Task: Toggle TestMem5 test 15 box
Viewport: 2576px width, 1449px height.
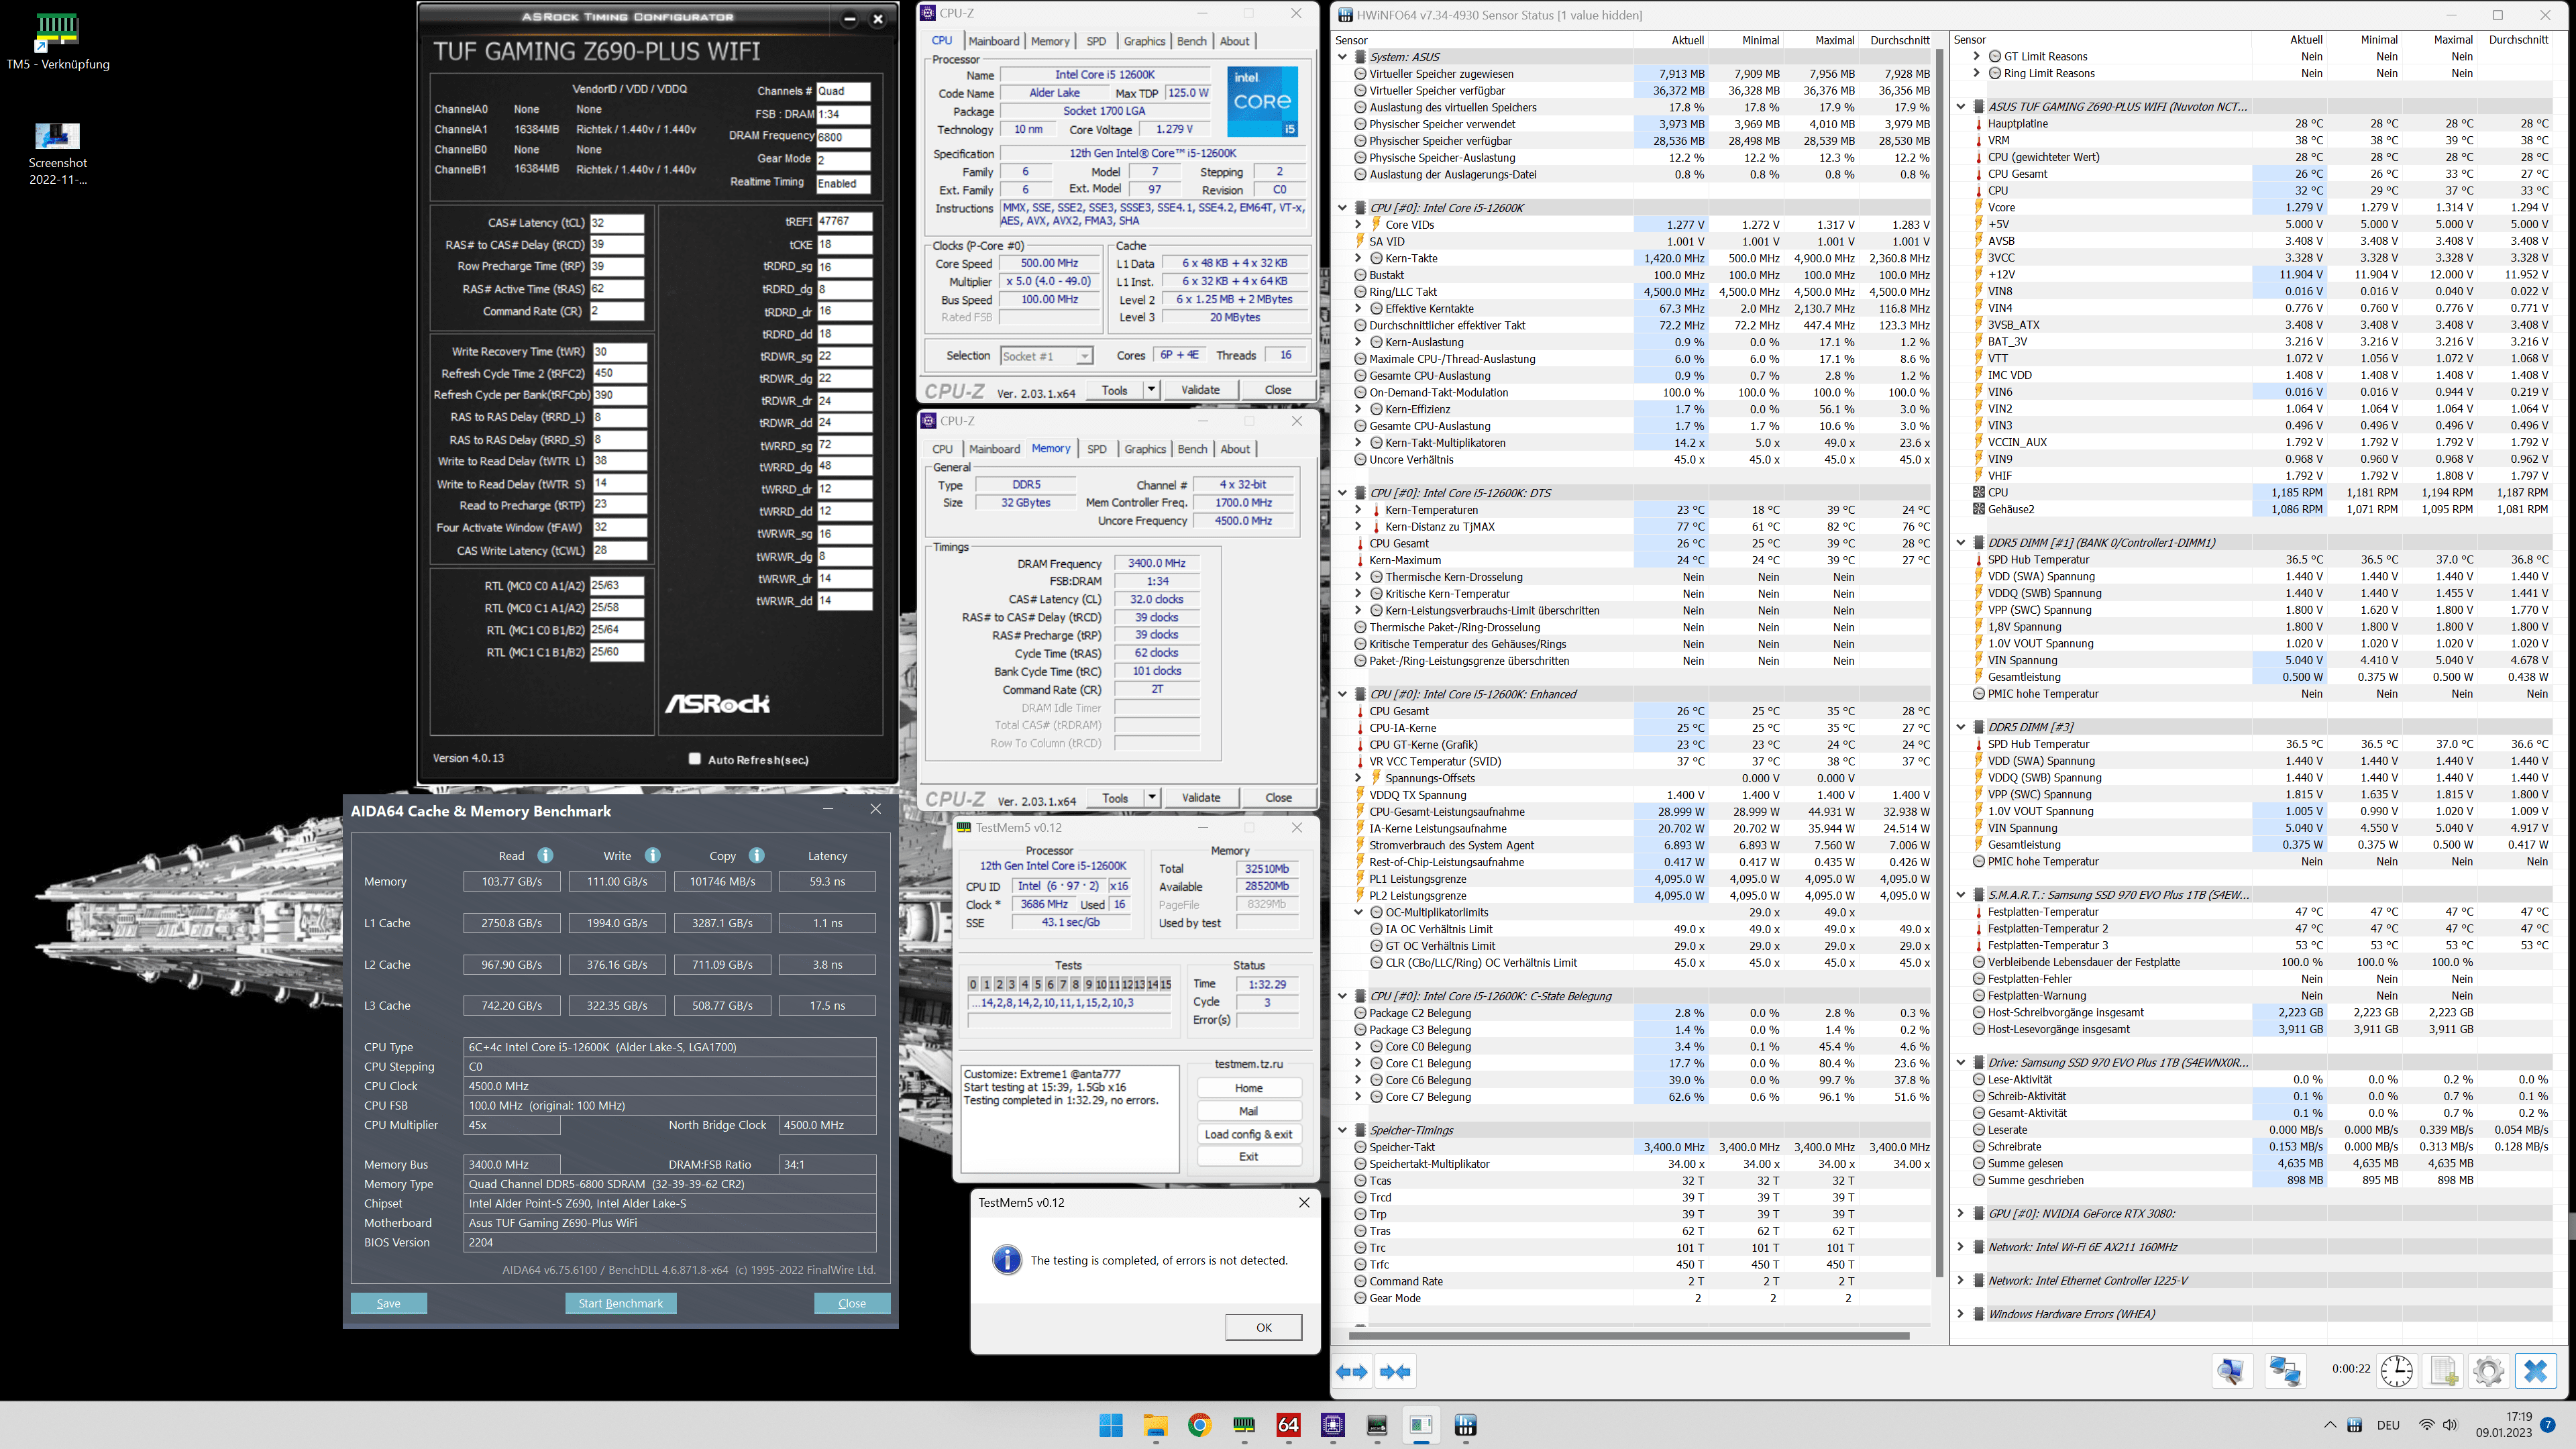Action: (1165, 984)
